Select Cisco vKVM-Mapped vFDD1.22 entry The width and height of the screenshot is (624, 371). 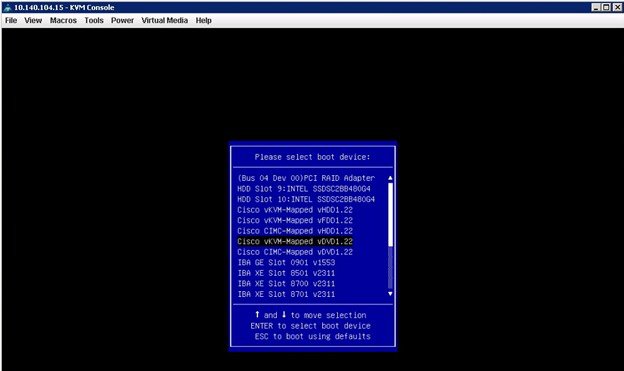[295, 220]
